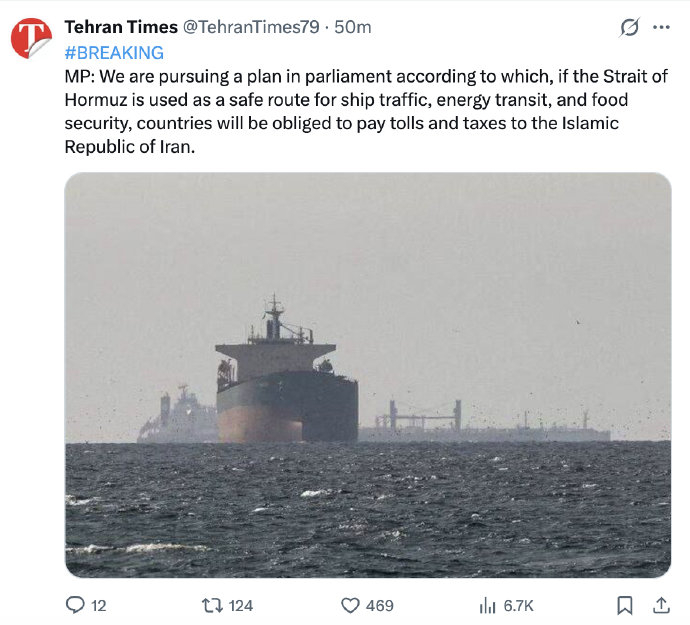Share the post via the share icon

[661, 605]
